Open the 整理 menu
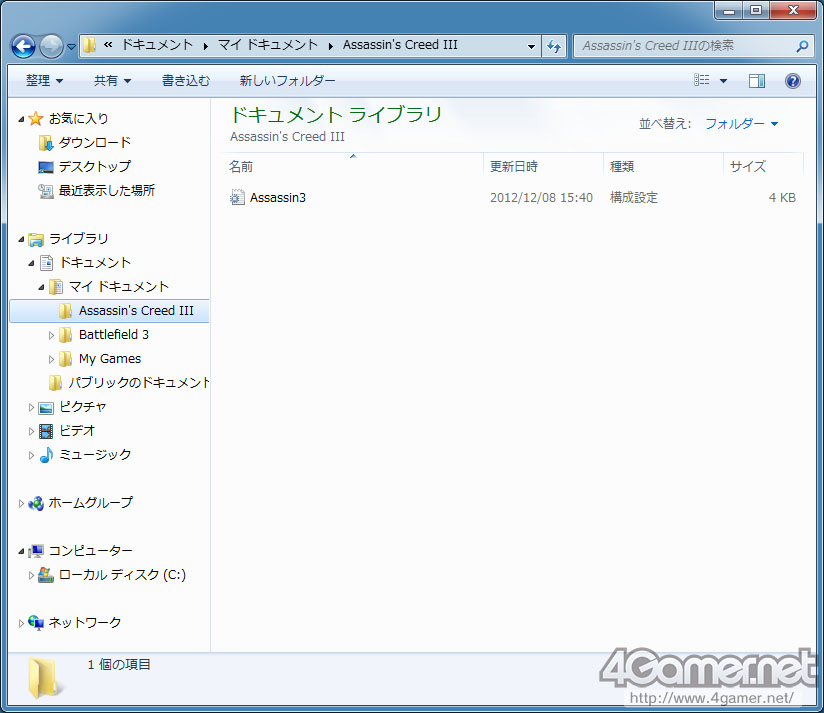824x713 pixels. pyautogui.click(x=44, y=80)
